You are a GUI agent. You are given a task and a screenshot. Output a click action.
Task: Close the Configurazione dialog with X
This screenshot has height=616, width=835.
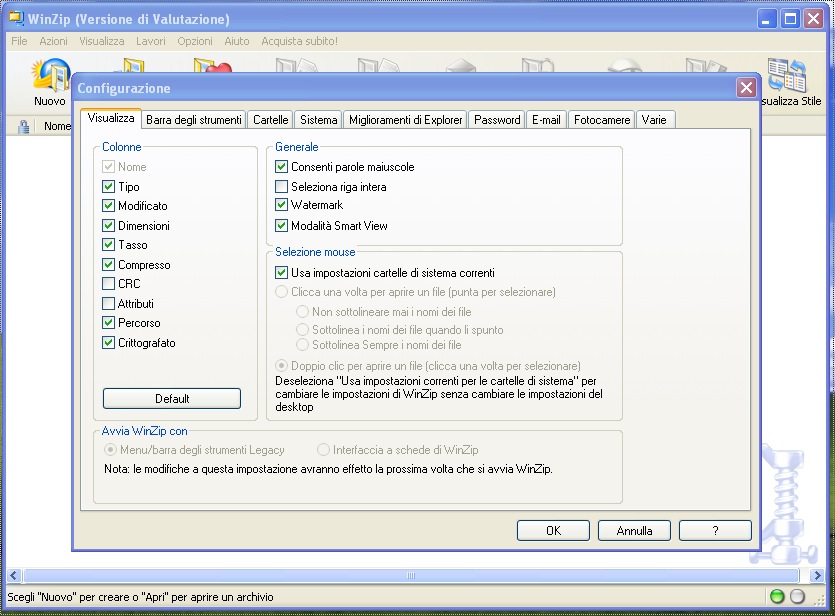pyautogui.click(x=745, y=88)
